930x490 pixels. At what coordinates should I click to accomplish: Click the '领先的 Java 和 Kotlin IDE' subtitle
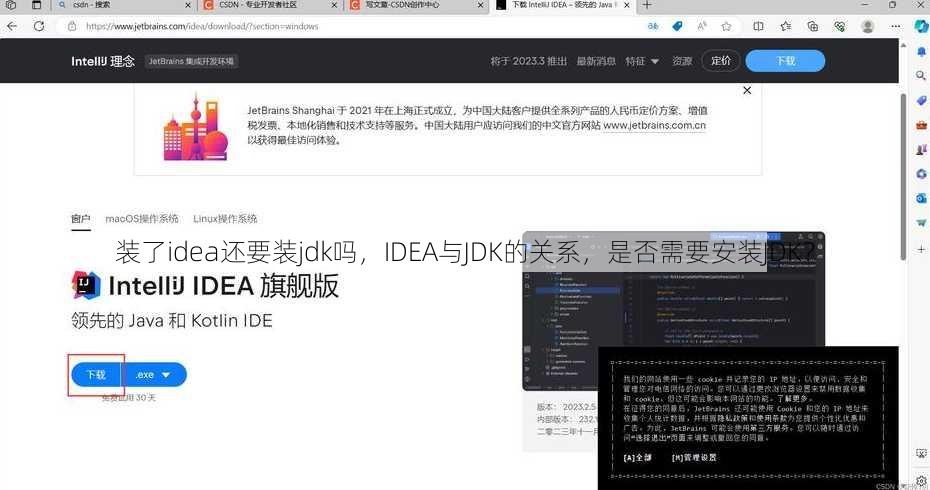point(171,320)
